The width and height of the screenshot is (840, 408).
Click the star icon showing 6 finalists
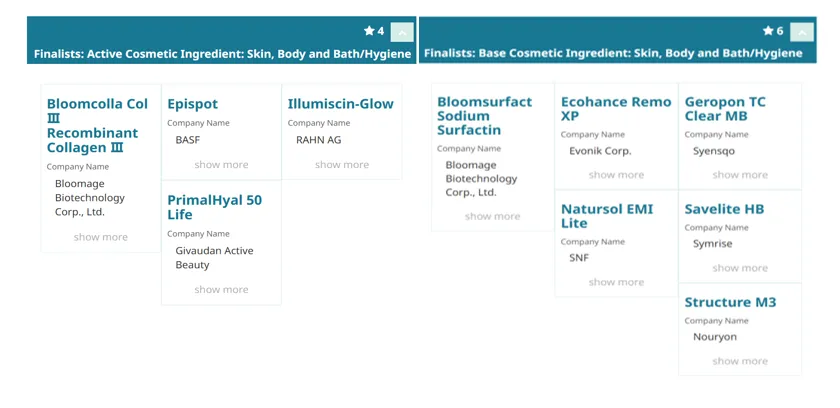(768, 32)
